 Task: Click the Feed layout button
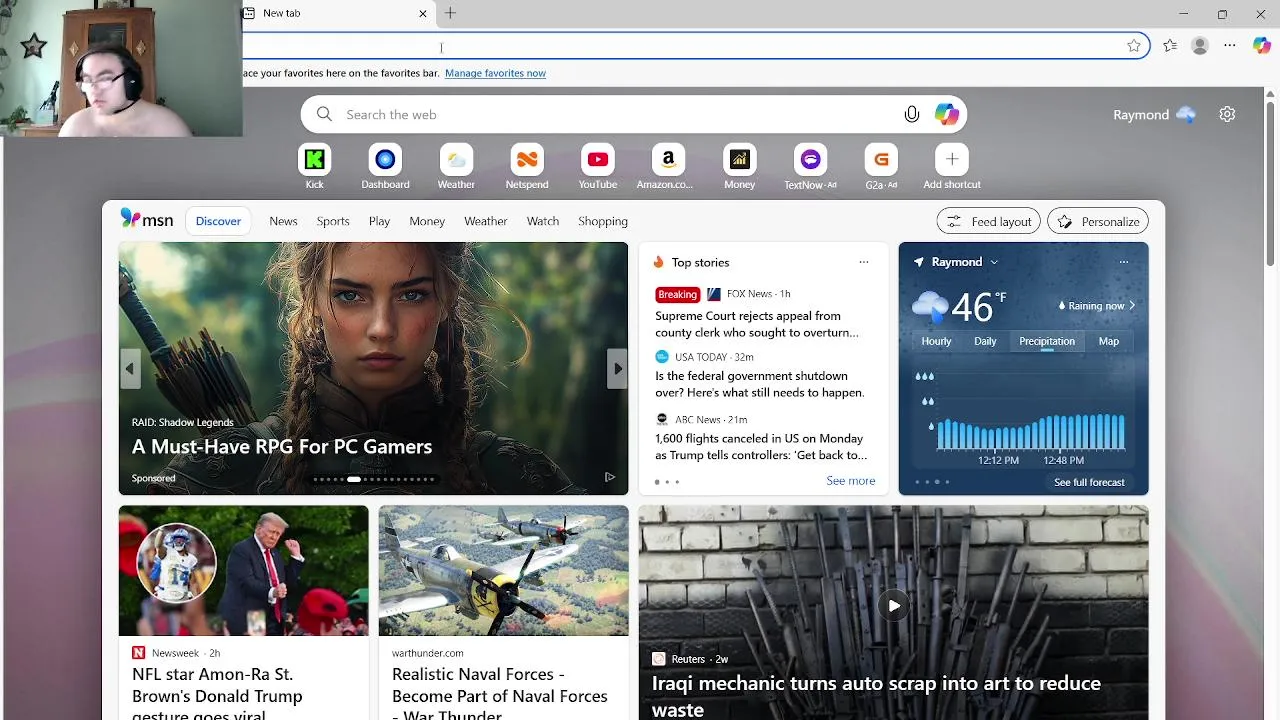989,221
